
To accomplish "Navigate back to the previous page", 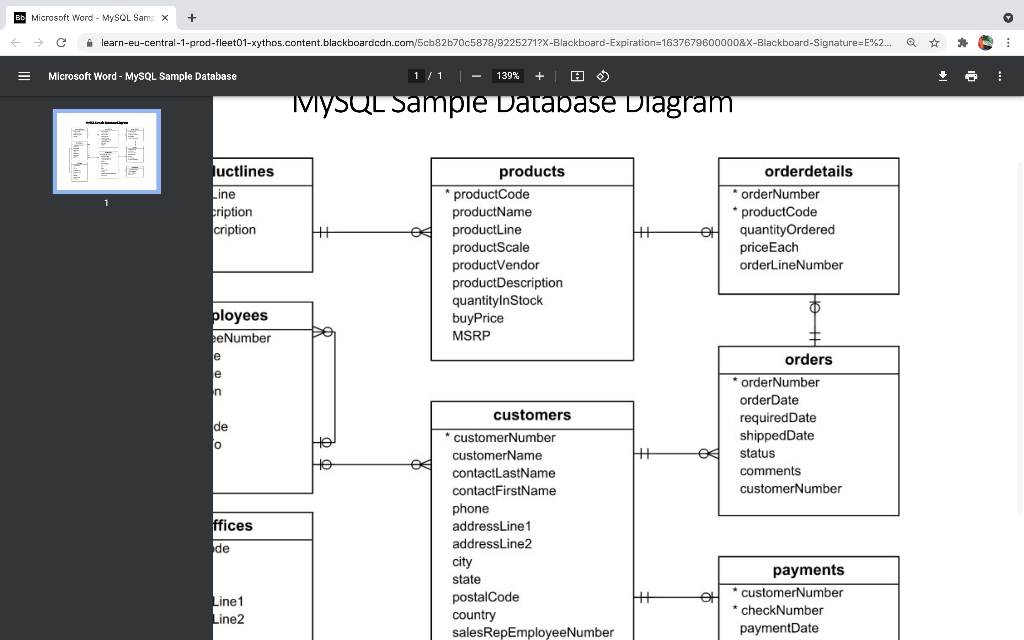I will (14, 43).
